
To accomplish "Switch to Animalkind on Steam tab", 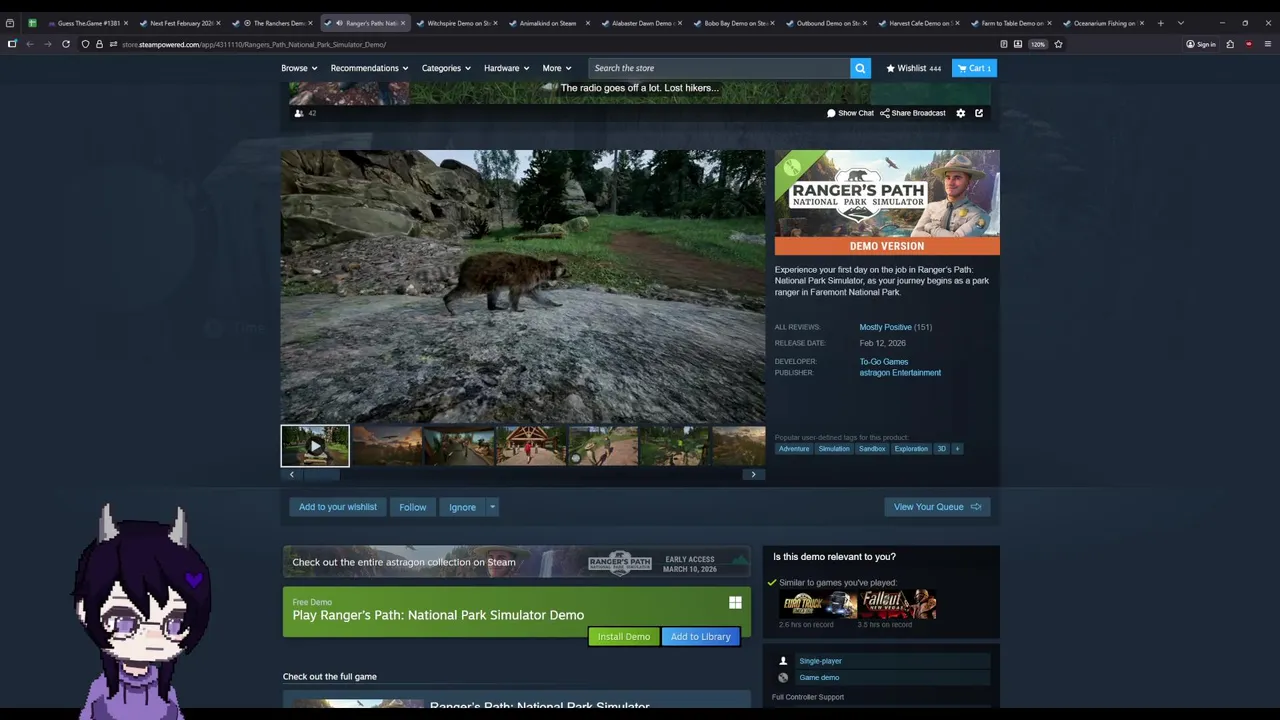I will tap(547, 23).
